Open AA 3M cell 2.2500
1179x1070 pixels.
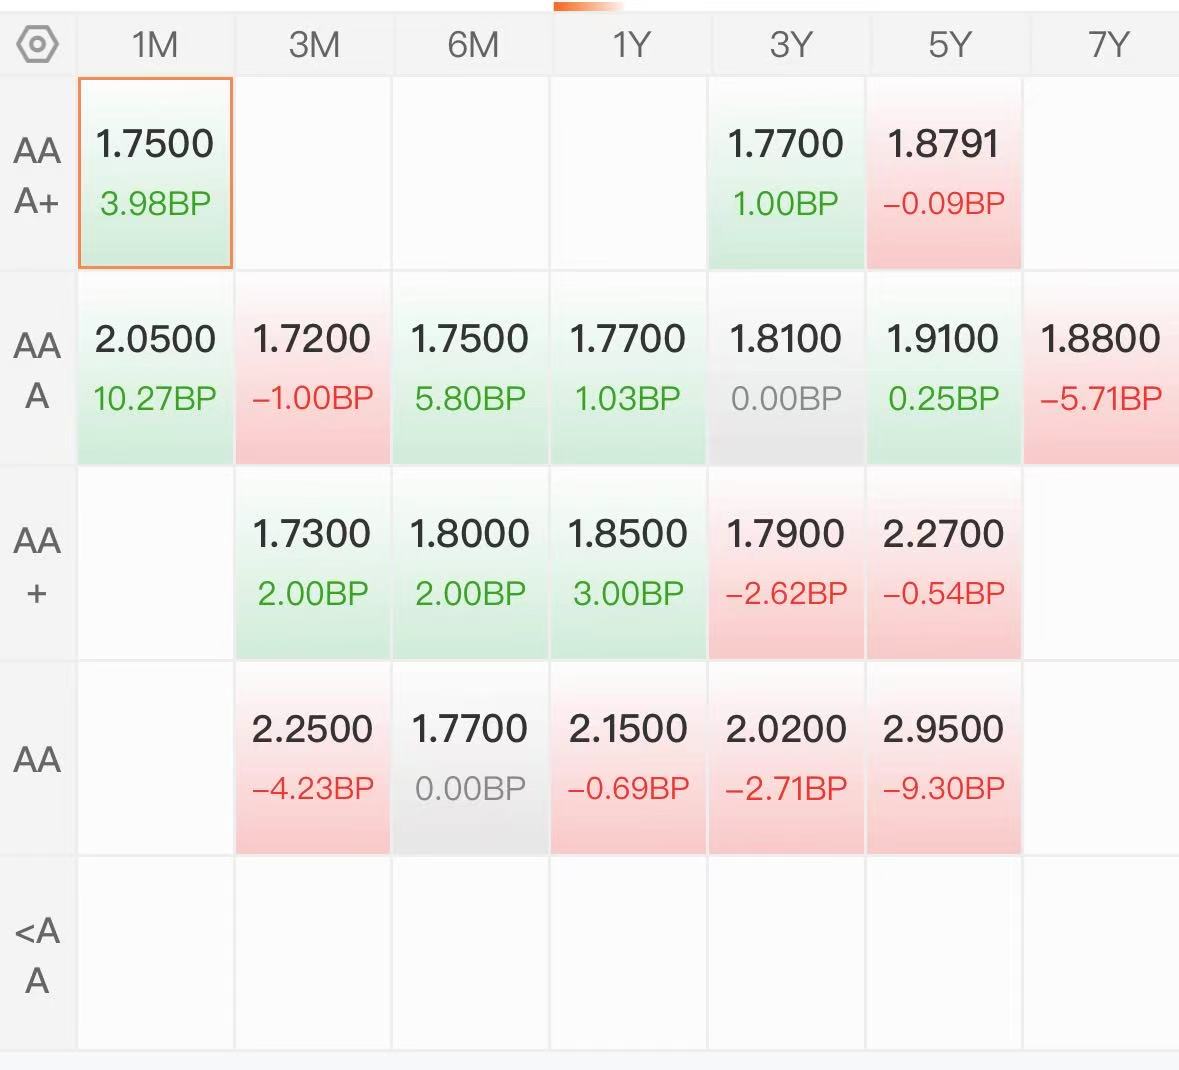coord(313,758)
